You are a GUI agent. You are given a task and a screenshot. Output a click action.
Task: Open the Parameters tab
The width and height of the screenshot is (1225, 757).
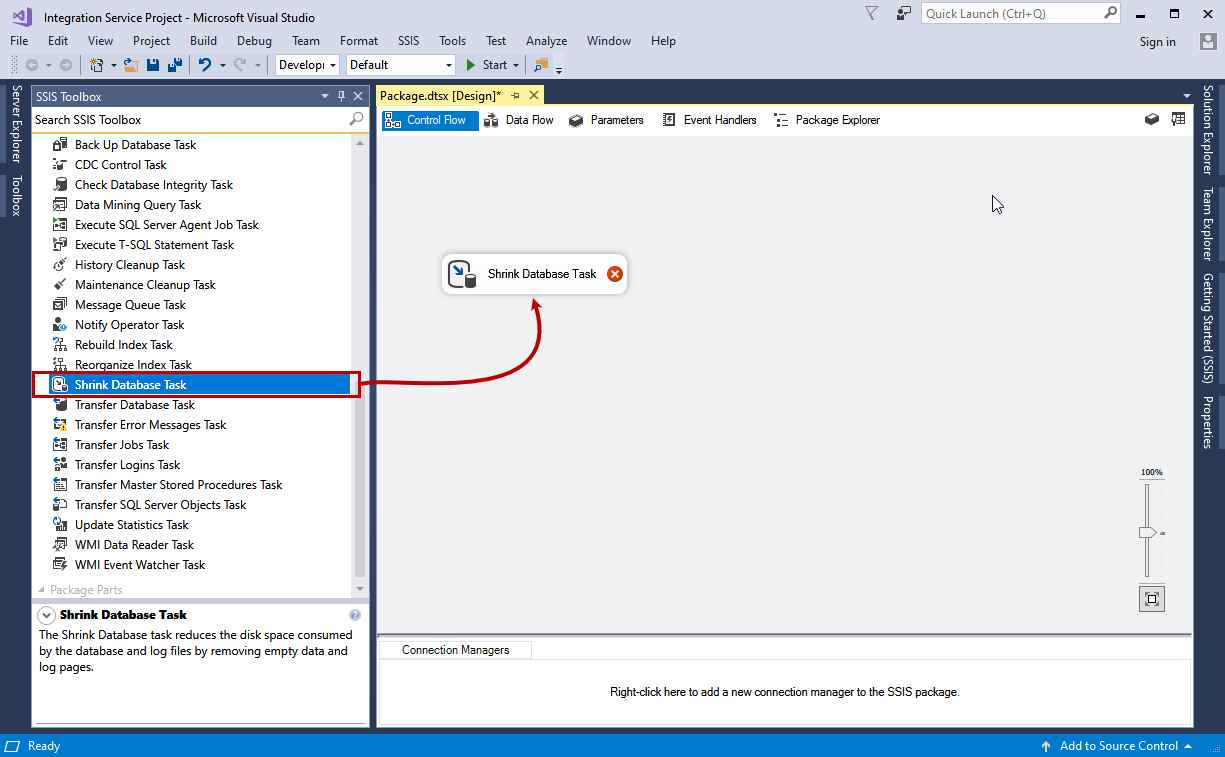tap(606, 120)
